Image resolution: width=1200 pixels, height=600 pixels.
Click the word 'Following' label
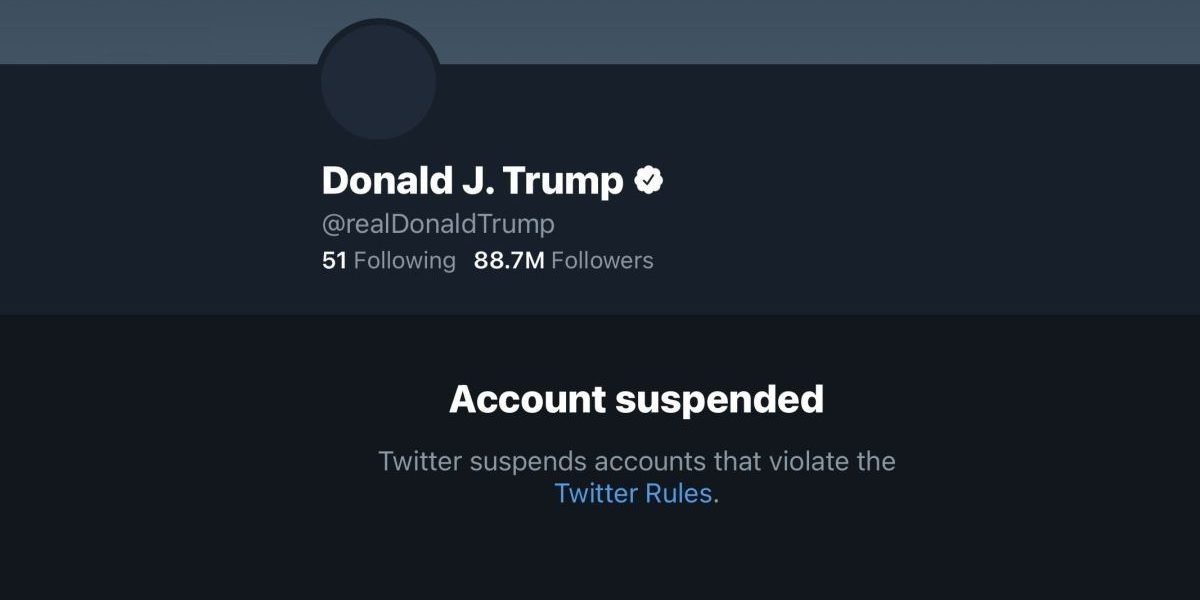point(404,261)
